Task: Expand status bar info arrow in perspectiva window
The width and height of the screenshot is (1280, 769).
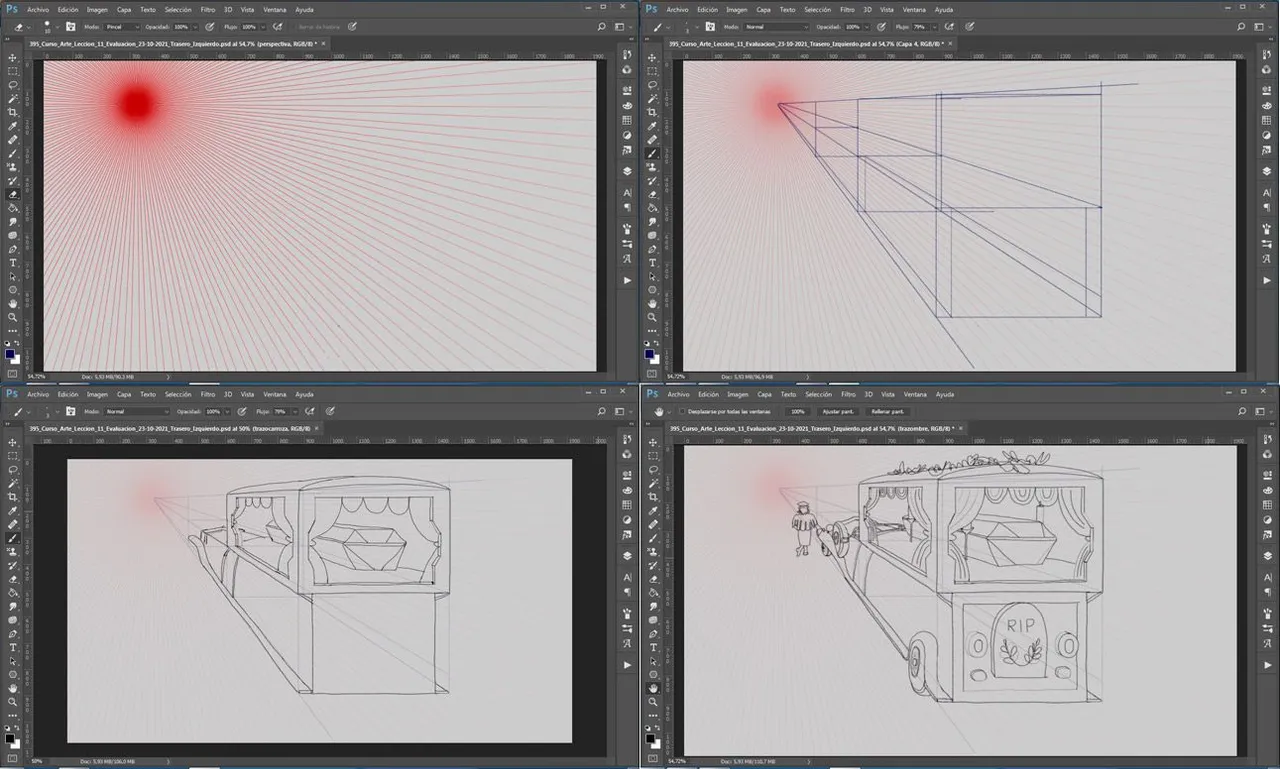Action: 167,377
